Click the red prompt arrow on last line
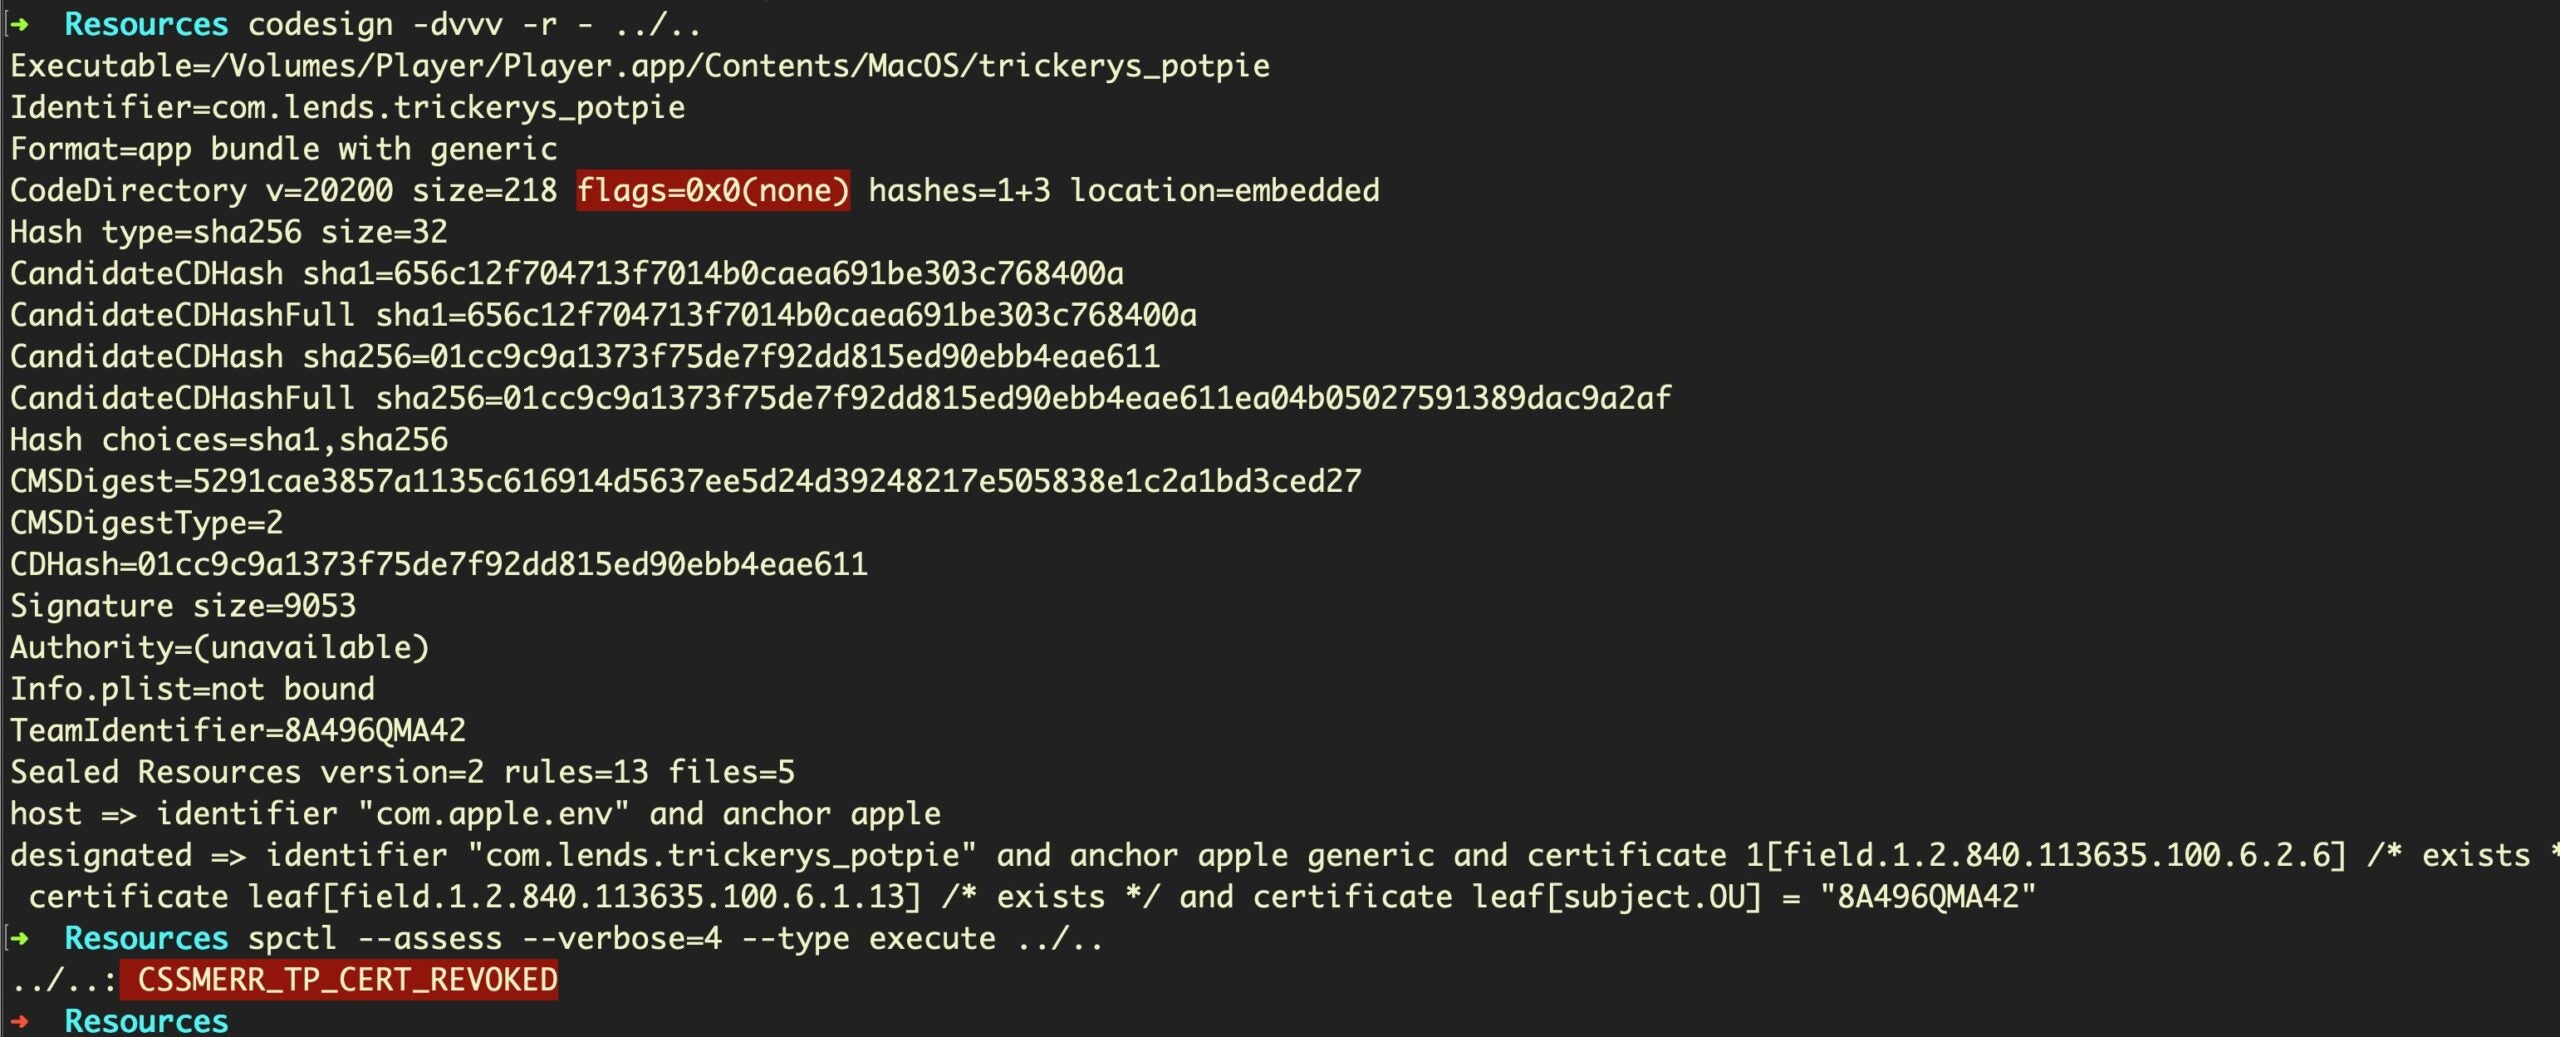The width and height of the screenshot is (2560, 1037). tap(20, 1021)
